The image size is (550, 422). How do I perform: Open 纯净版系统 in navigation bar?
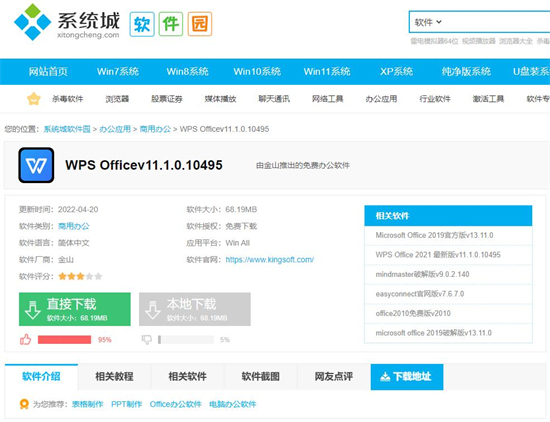click(x=466, y=72)
